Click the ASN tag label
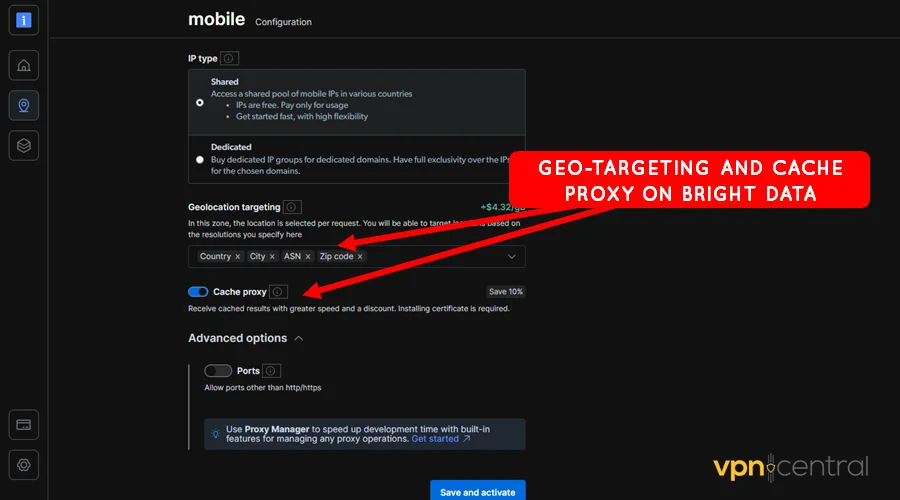This screenshot has width=900, height=500. pos(292,257)
